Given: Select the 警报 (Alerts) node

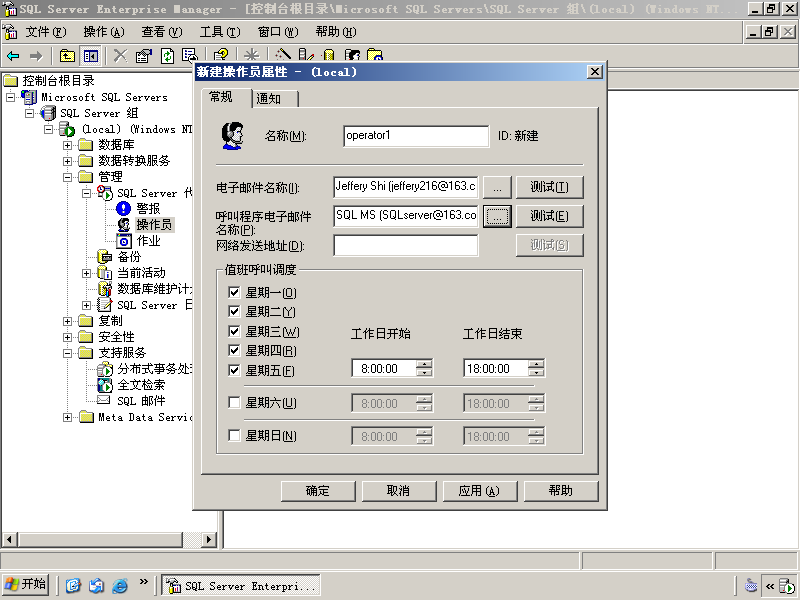Looking at the screenshot, I should 148,209.
